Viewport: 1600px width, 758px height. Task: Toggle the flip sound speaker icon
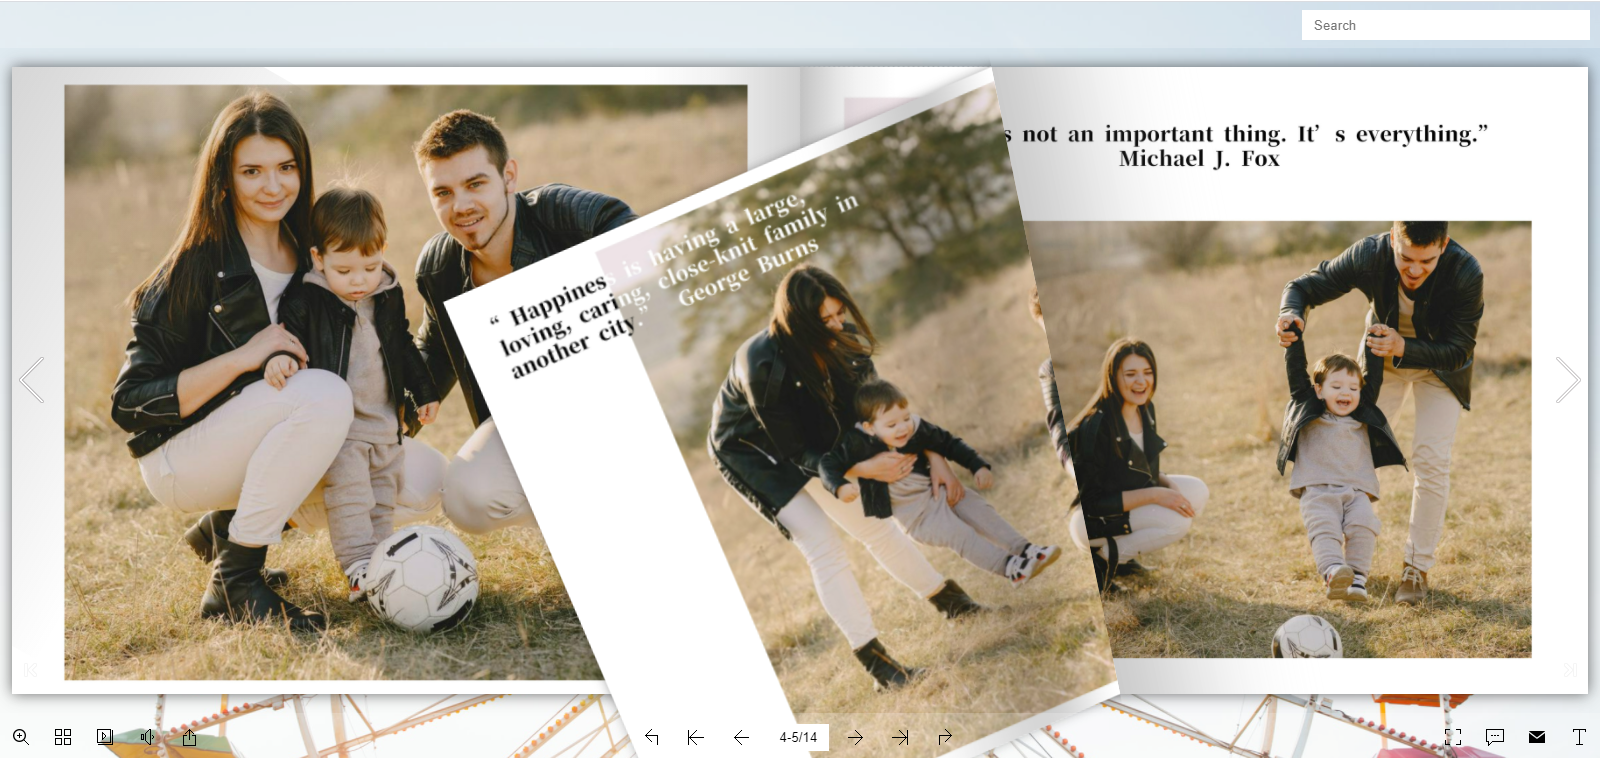(147, 737)
